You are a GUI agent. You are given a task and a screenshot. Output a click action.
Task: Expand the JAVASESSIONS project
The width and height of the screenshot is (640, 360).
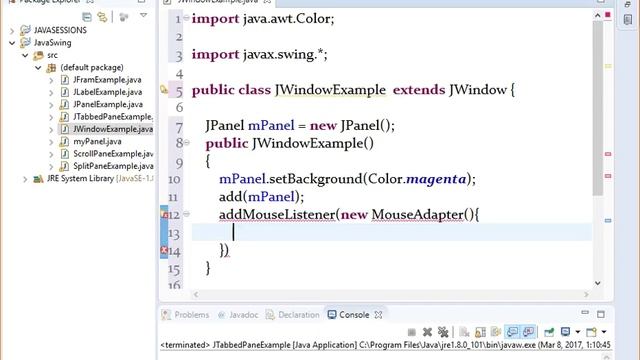(x=12, y=31)
